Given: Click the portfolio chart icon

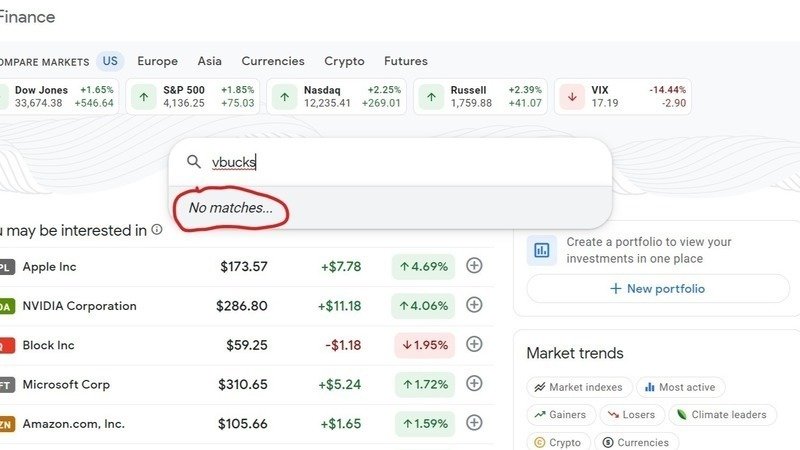Looking at the screenshot, I should tap(542, 250).
